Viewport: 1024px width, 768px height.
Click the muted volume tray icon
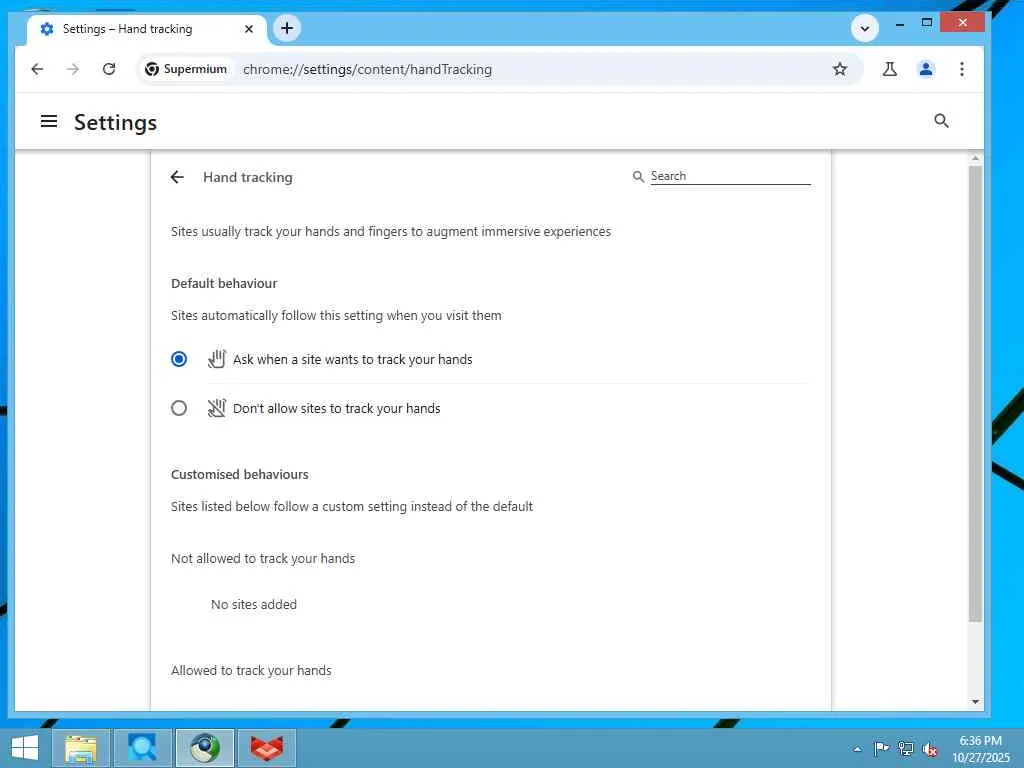click(x=930, y=749)
